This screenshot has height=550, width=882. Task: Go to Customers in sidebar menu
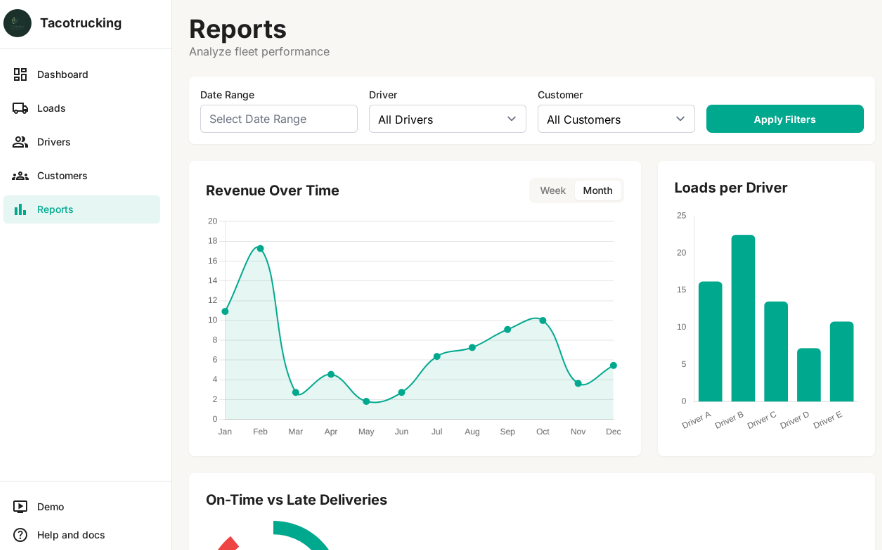click(62, 176)
